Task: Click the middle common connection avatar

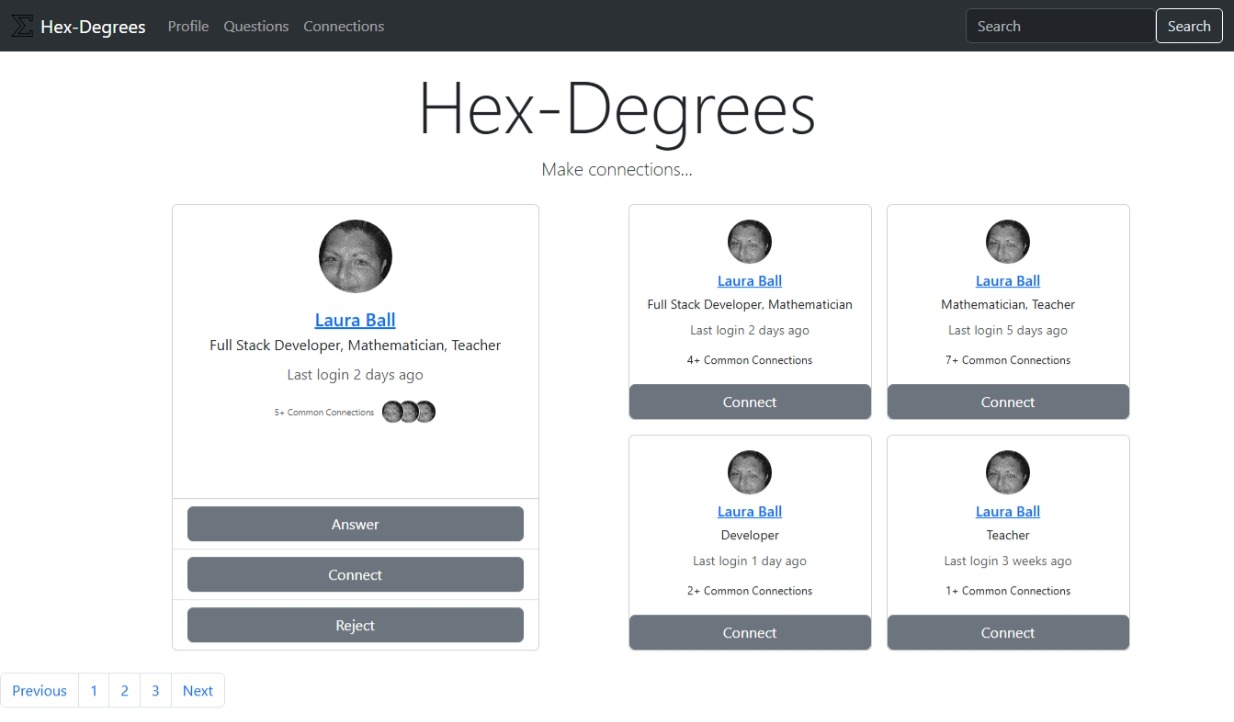Action: 408,411
